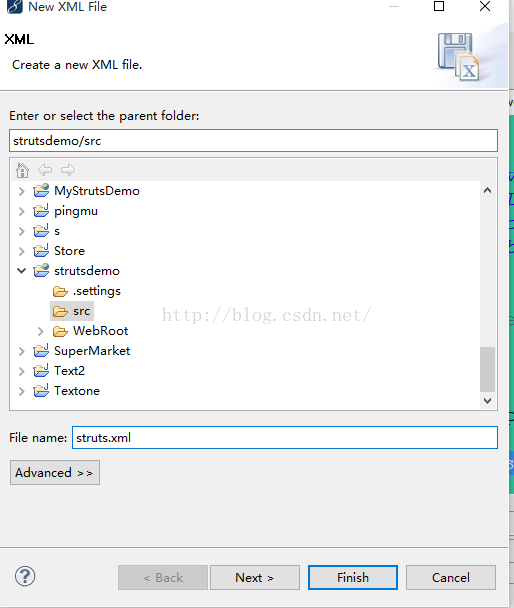Screen dimensions: 514x608
Task: Click the dialog's title bar application icon
Action: coord(15,7)
